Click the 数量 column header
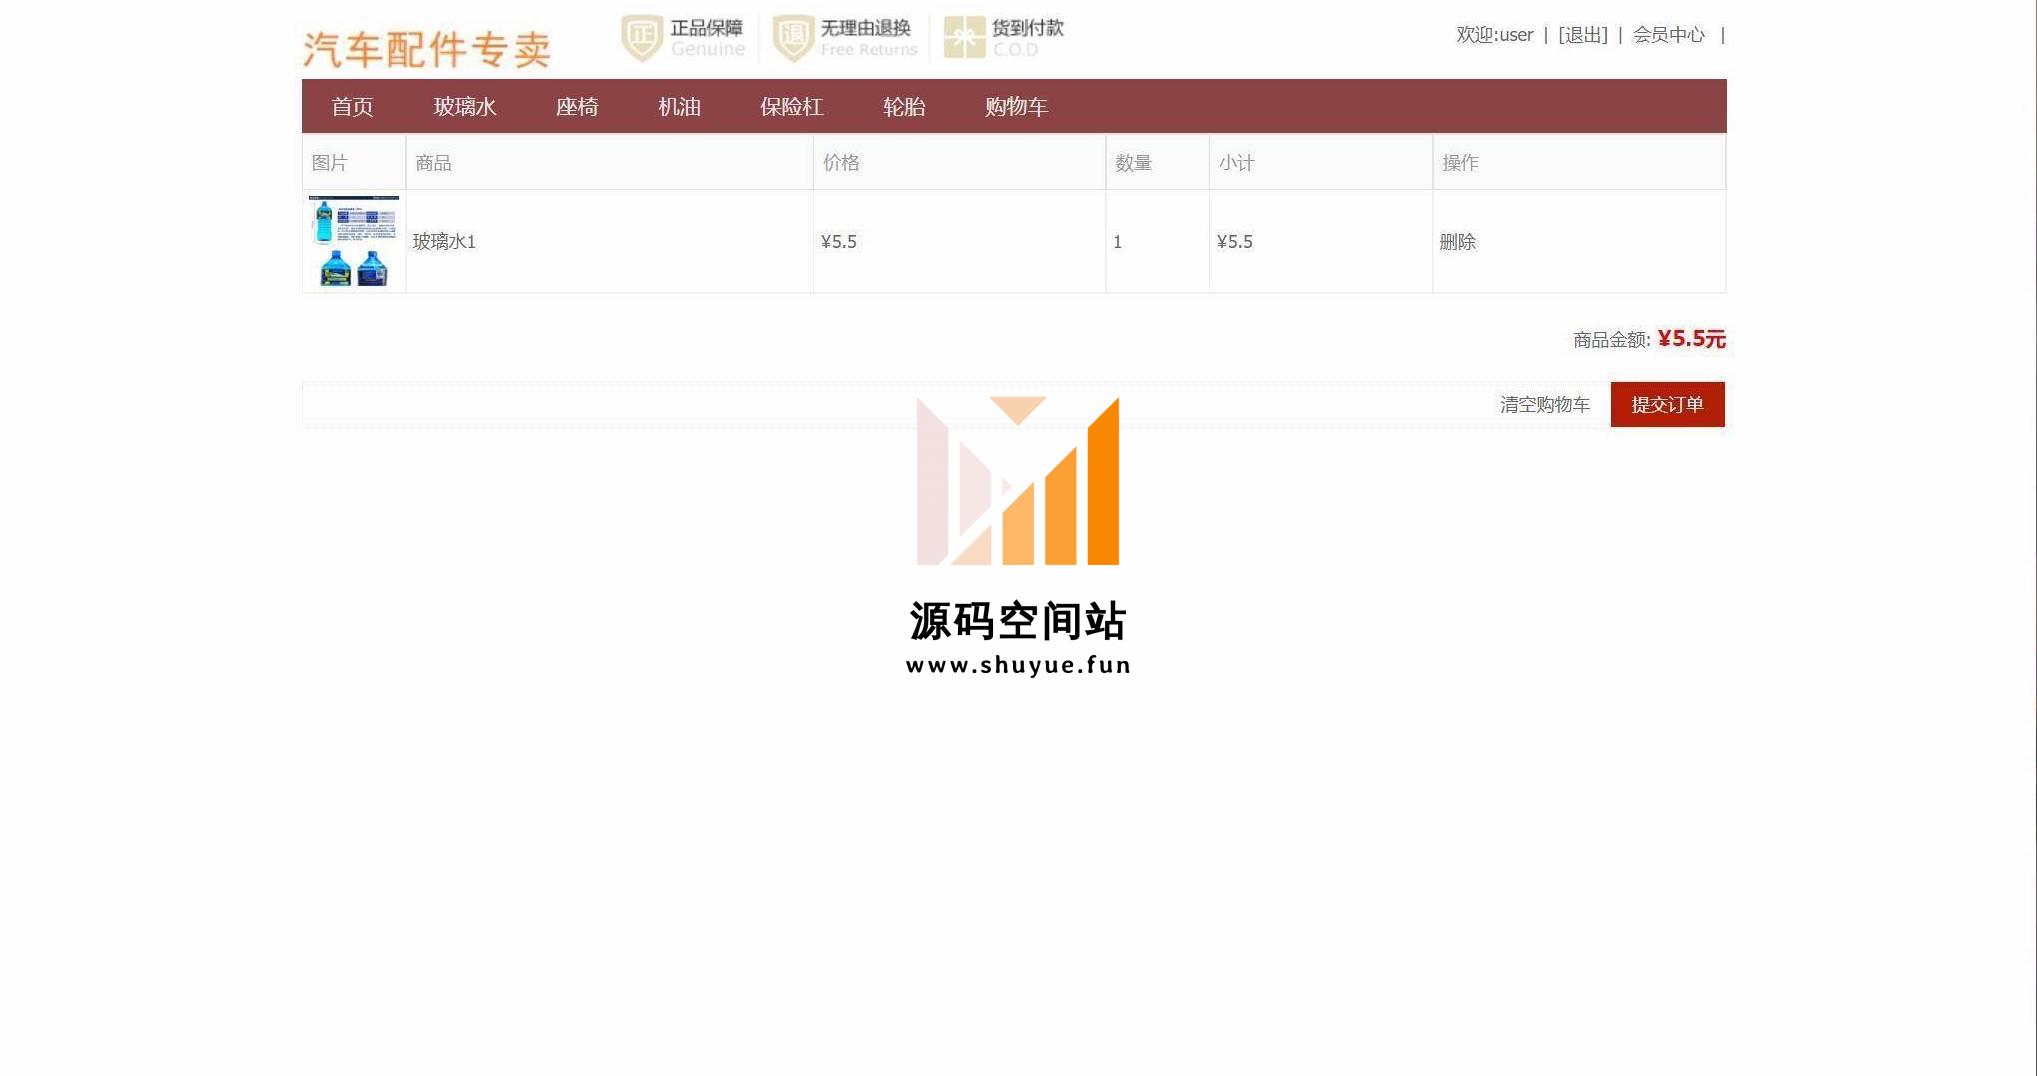The image size is (2037, 1076). point(1134,163)
